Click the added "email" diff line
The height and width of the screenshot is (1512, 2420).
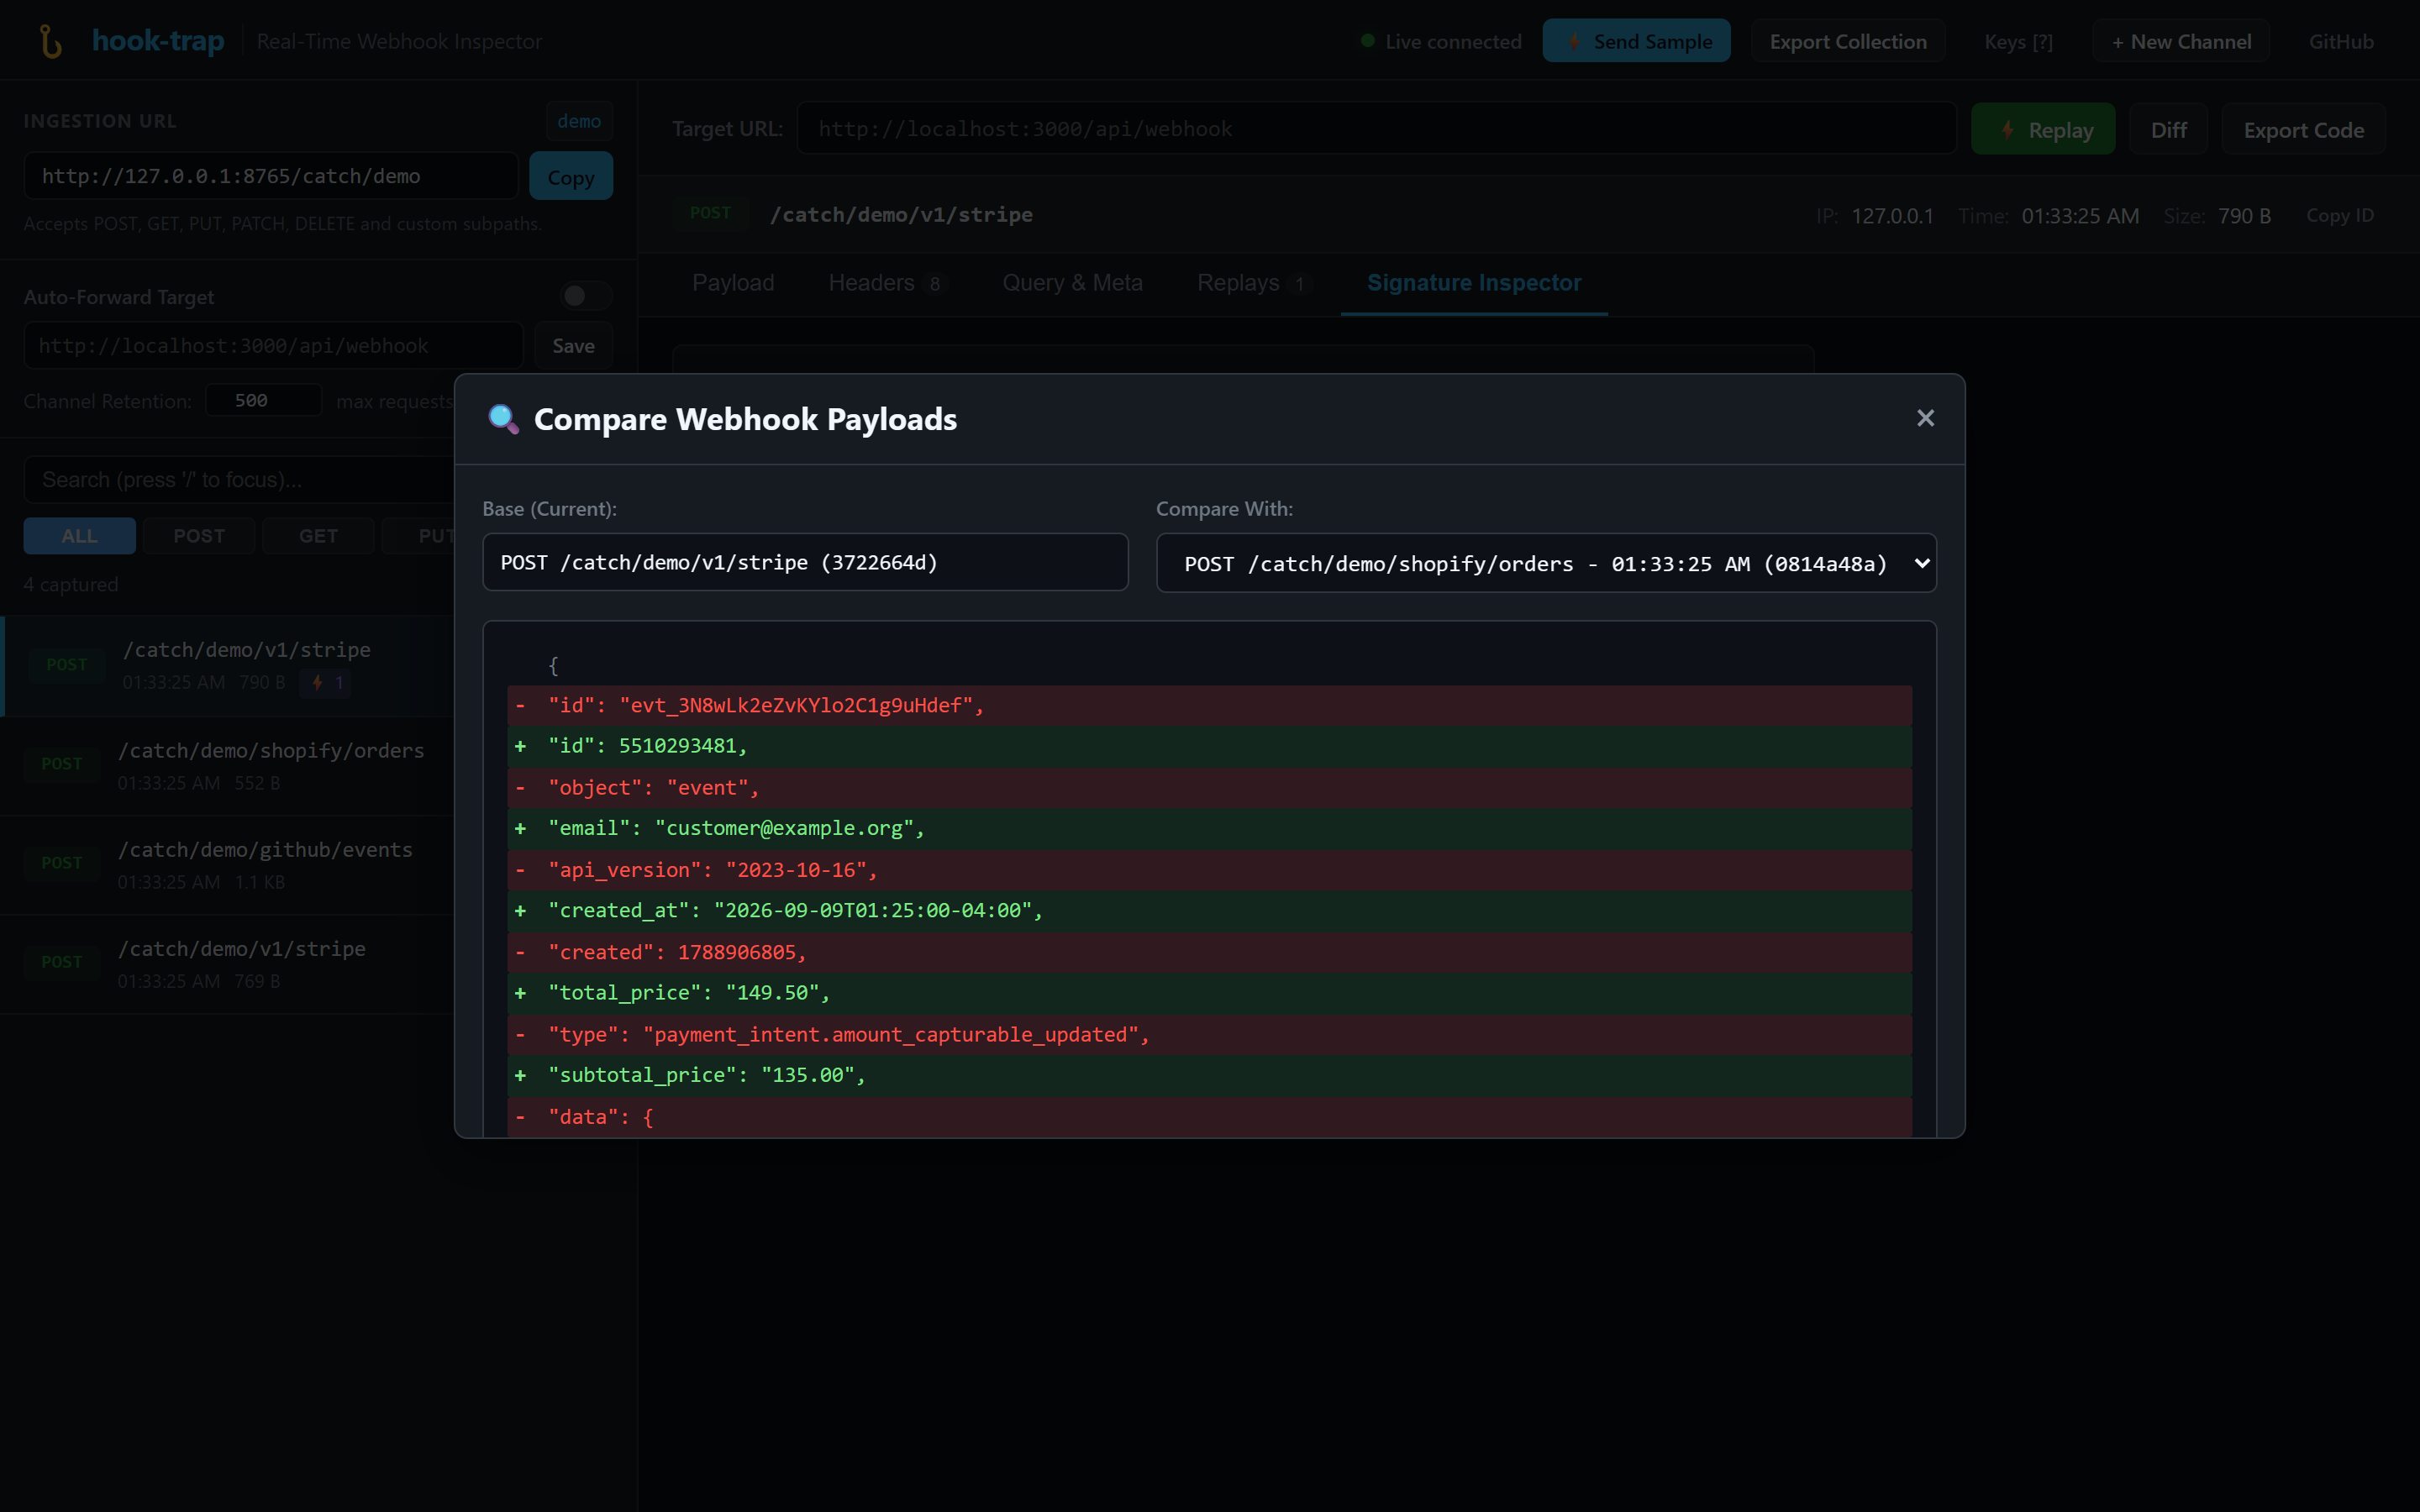(x=1209, y=828)
